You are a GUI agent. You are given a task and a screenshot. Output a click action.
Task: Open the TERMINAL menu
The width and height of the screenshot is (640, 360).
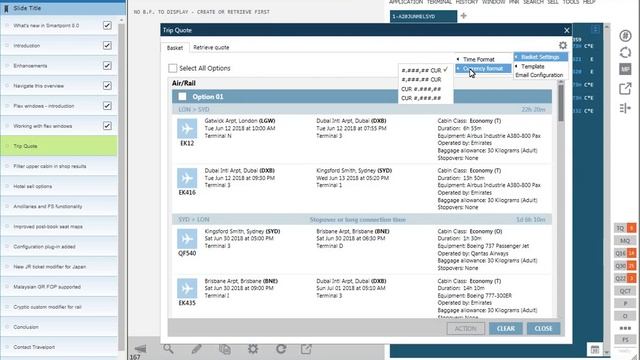(439, 2)
